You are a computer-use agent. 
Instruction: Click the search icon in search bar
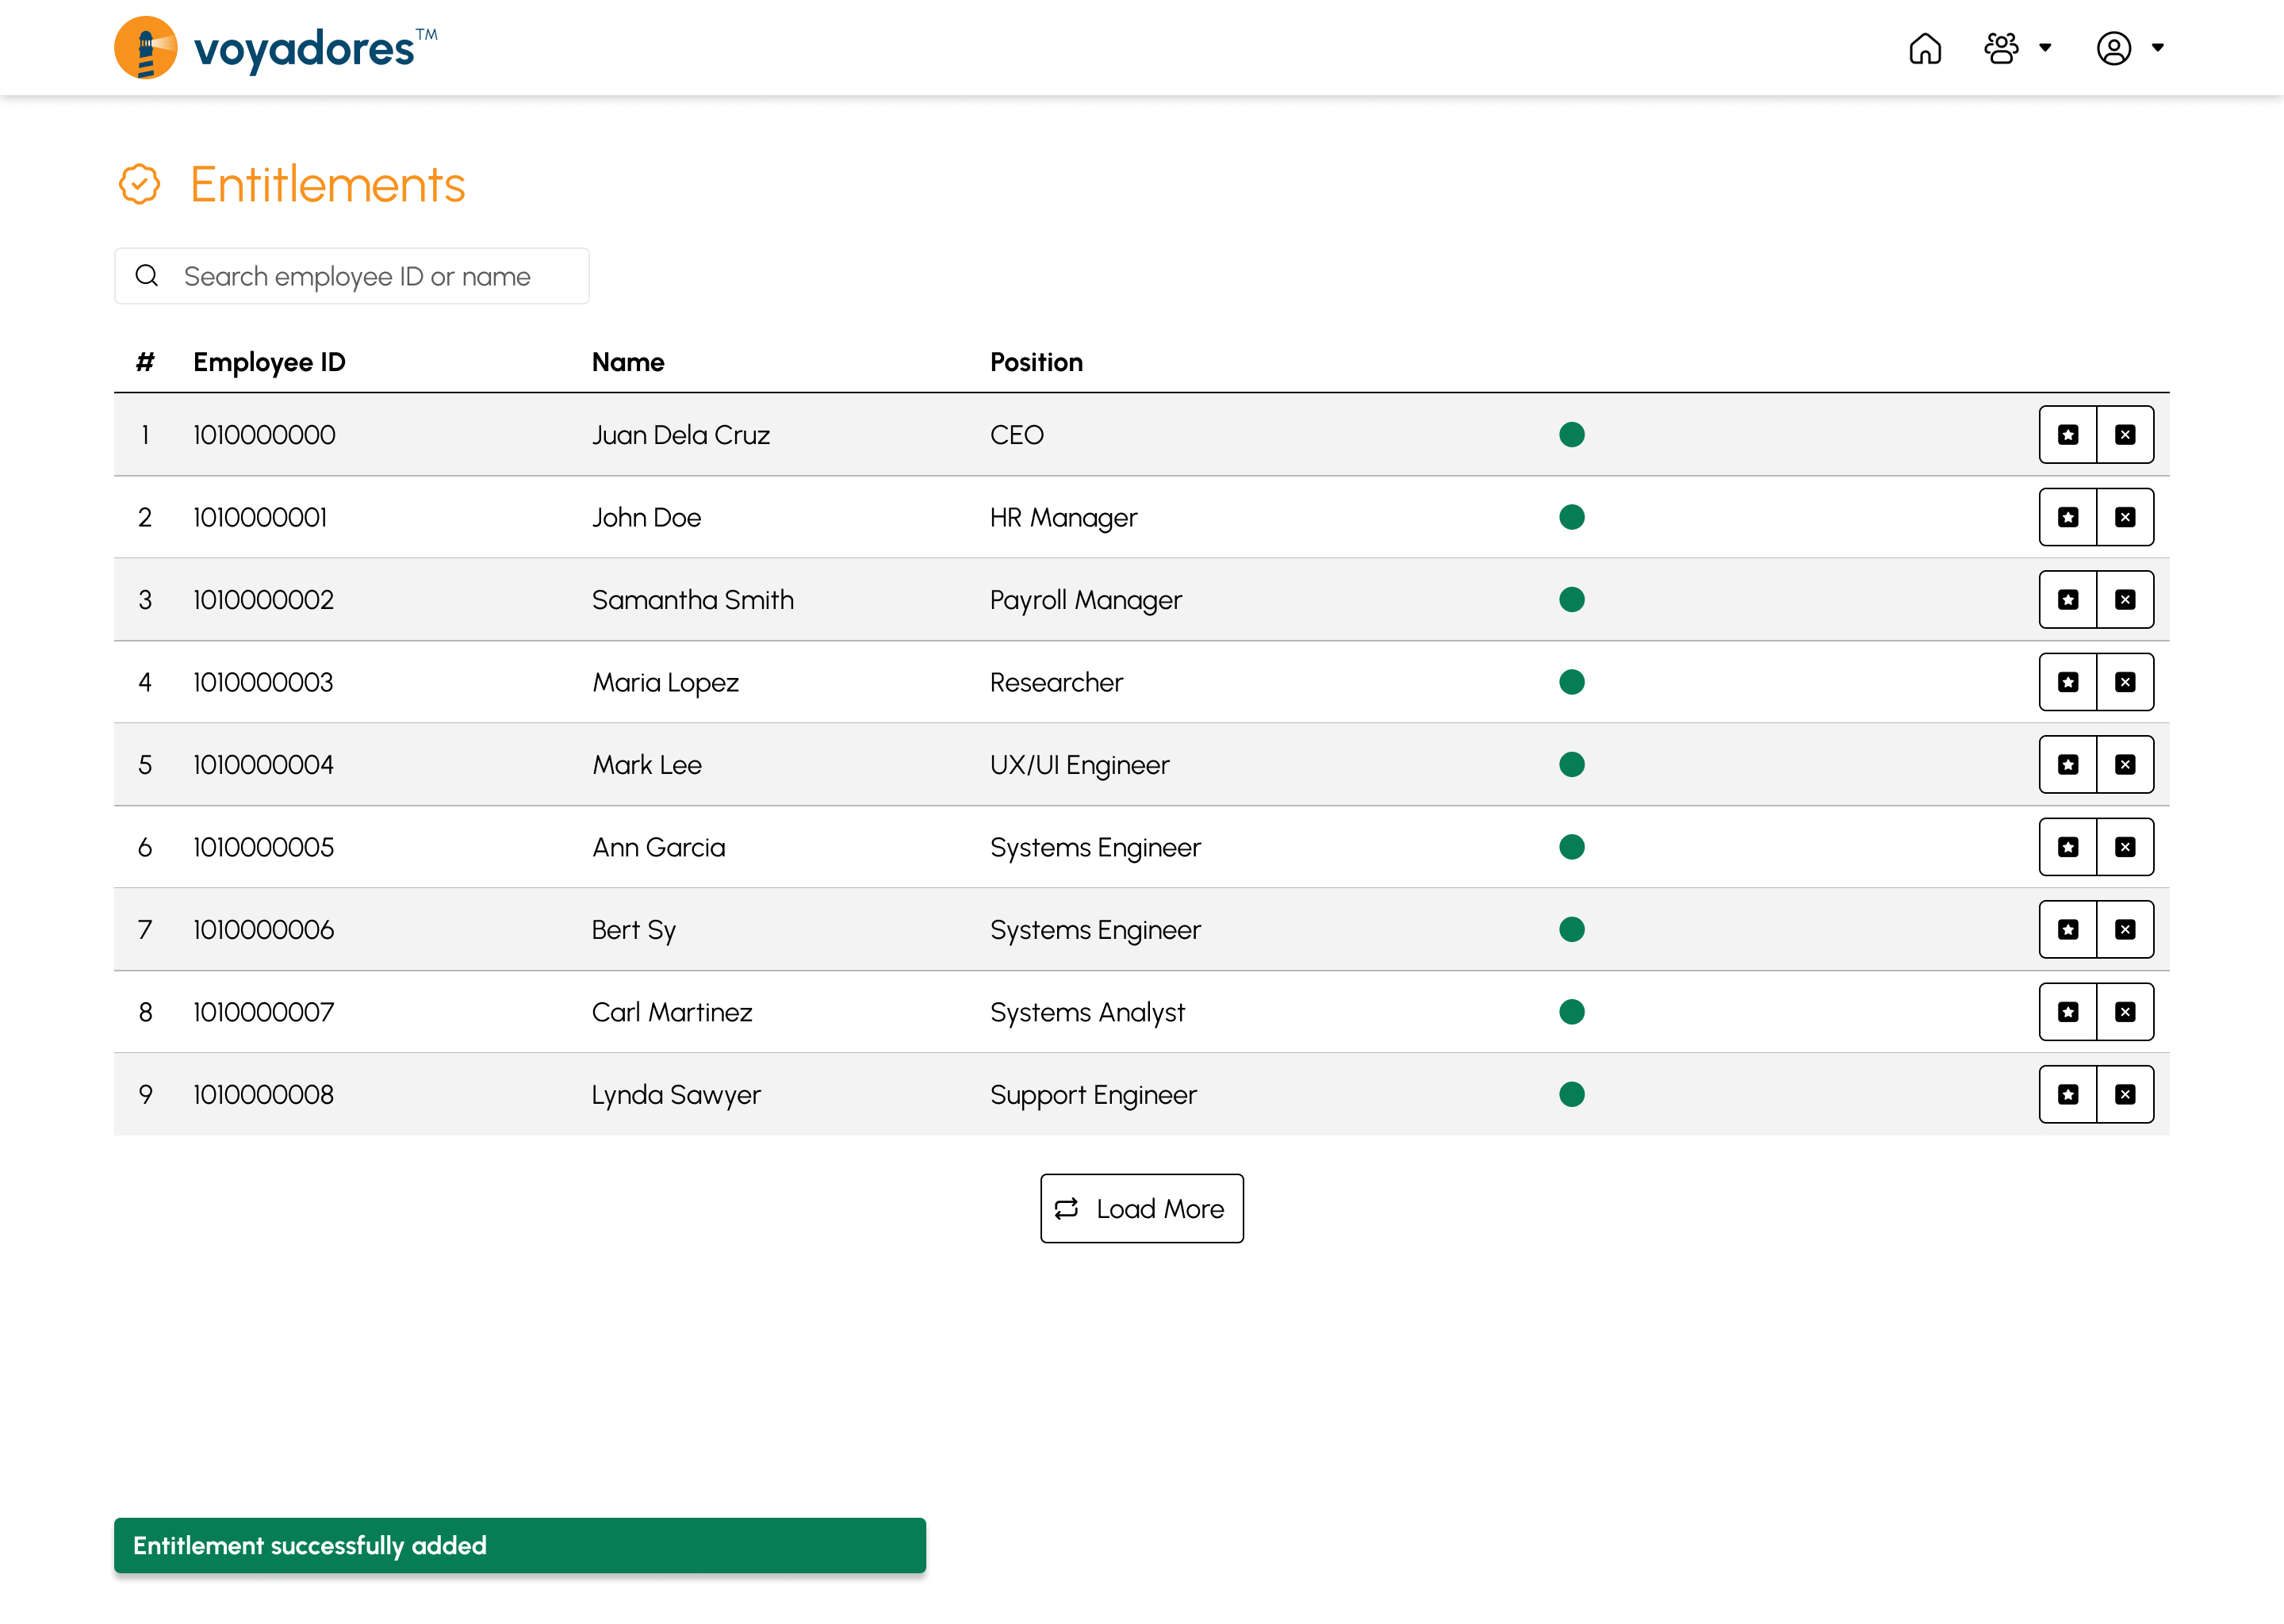point(148,274)
